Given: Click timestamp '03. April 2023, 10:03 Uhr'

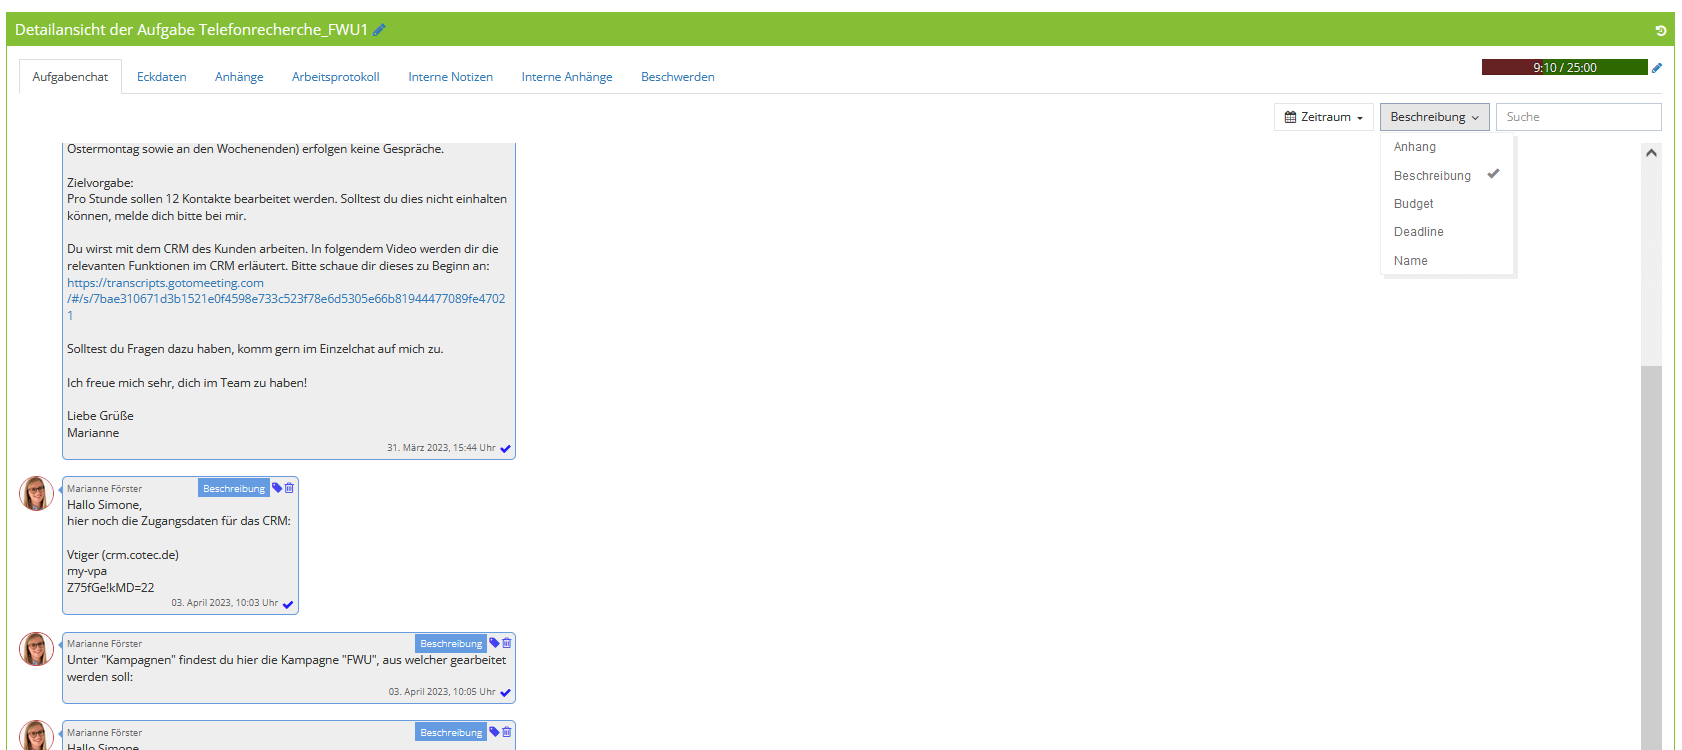Looking at the screenshot, I should click(x=225, y=603).
